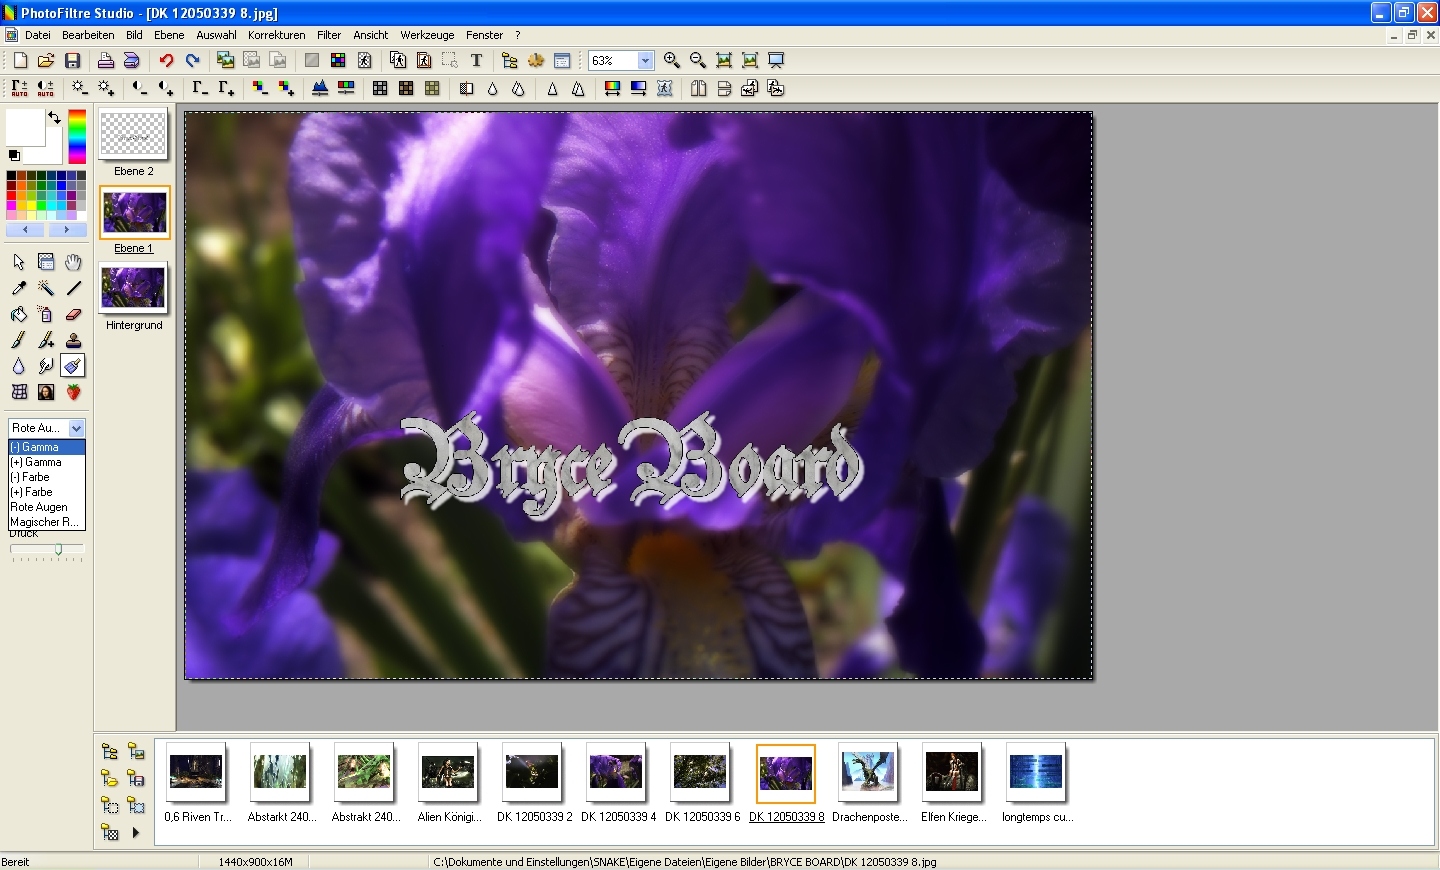The image size is (1440, 870).
Task: Select the Paintbrush tool
Action: point(19,340)
